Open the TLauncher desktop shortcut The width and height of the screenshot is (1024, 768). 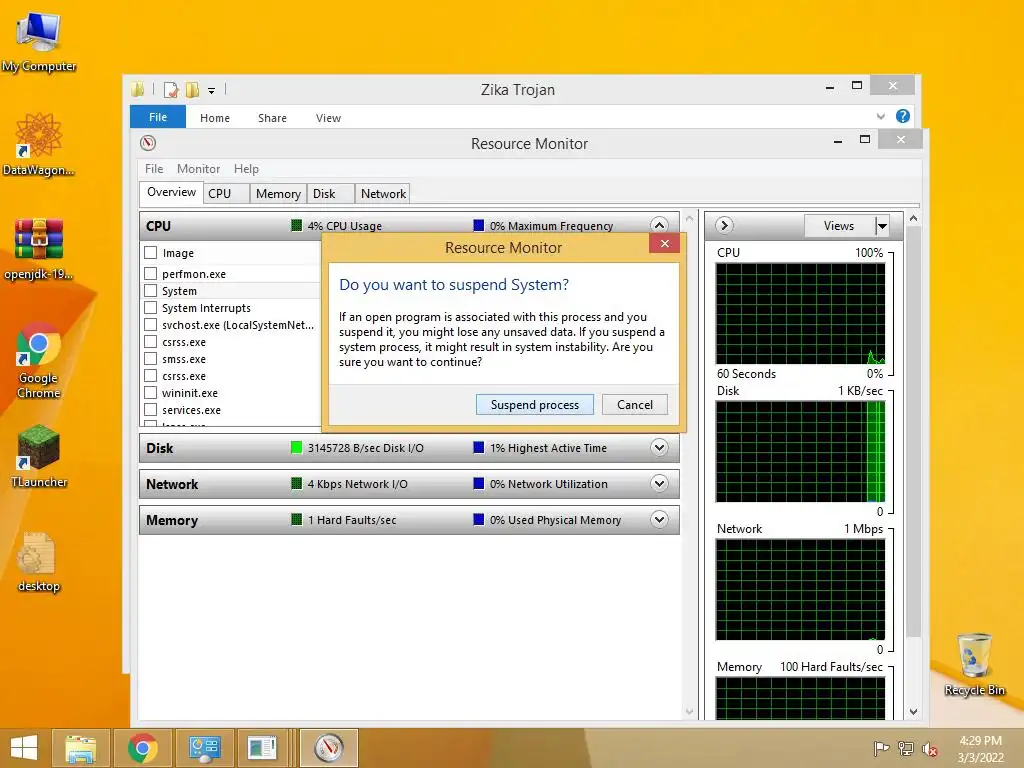(x=39, y=456)
